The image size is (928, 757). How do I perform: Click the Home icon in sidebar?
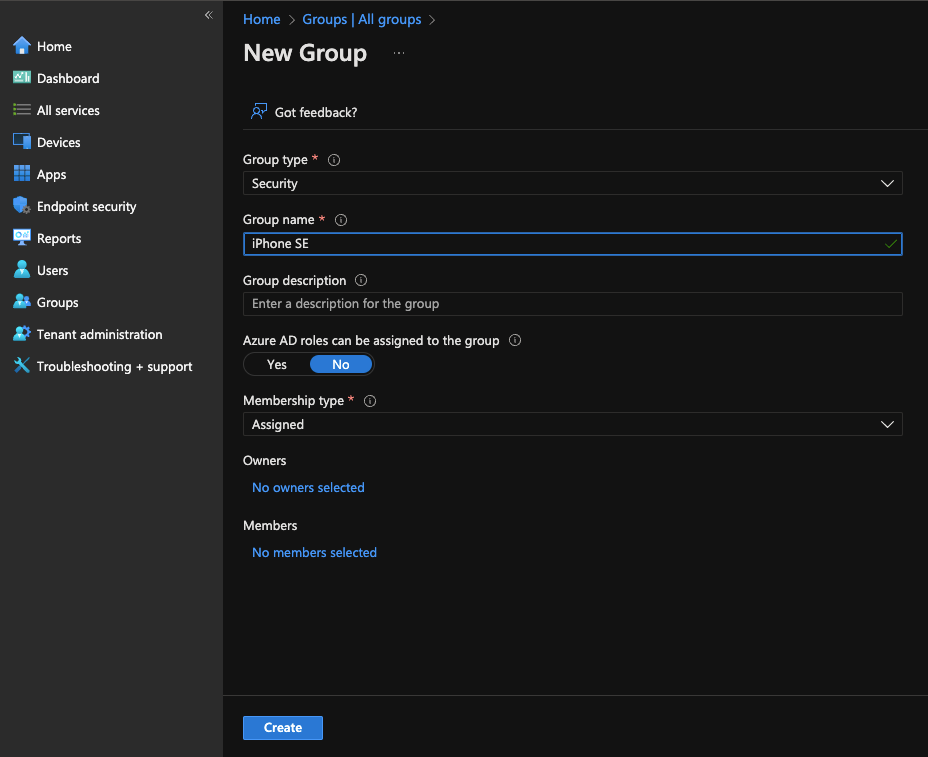click(21, 46)
